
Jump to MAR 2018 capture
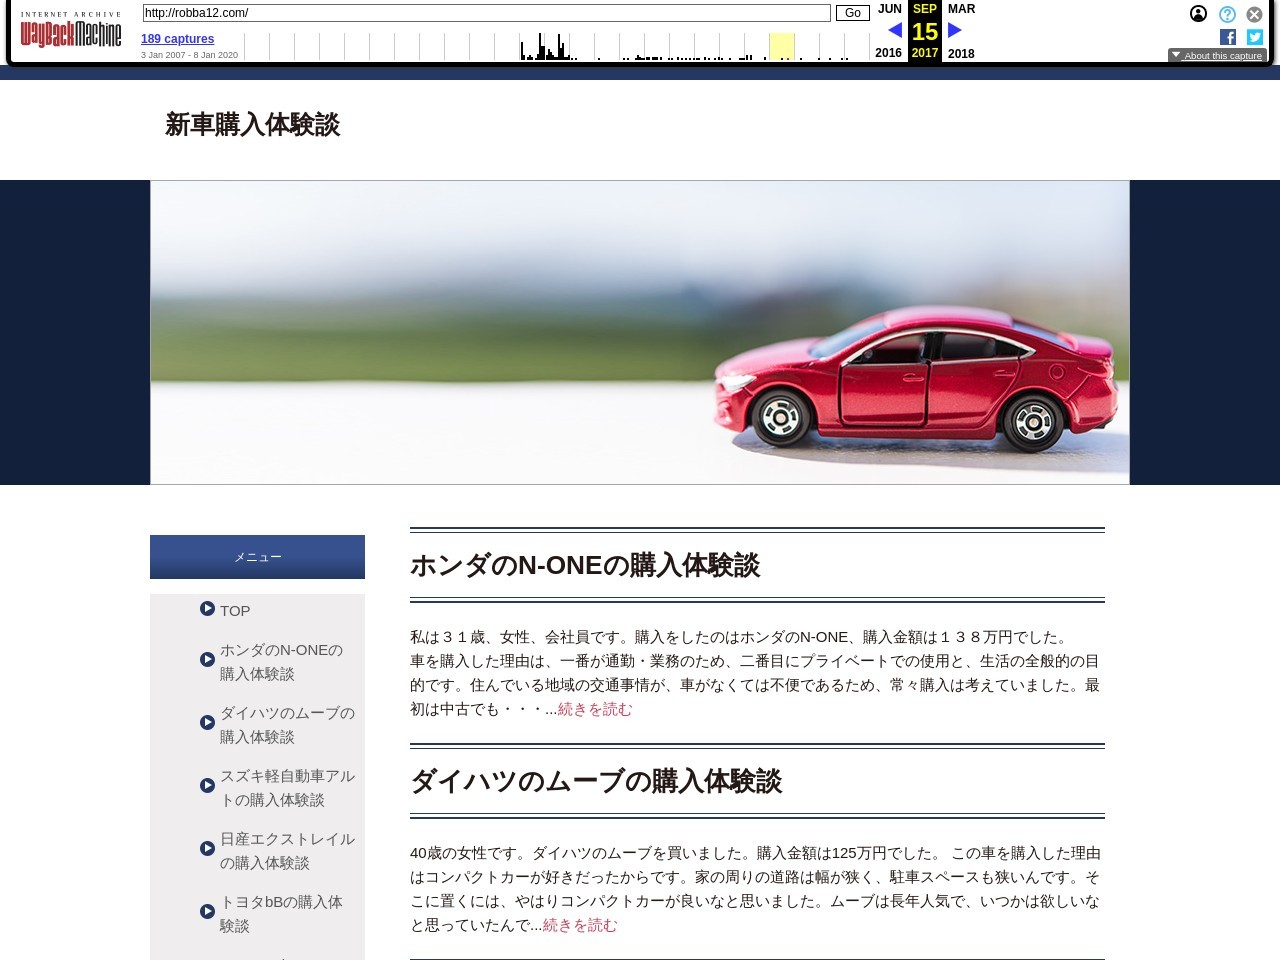(961, 9)
